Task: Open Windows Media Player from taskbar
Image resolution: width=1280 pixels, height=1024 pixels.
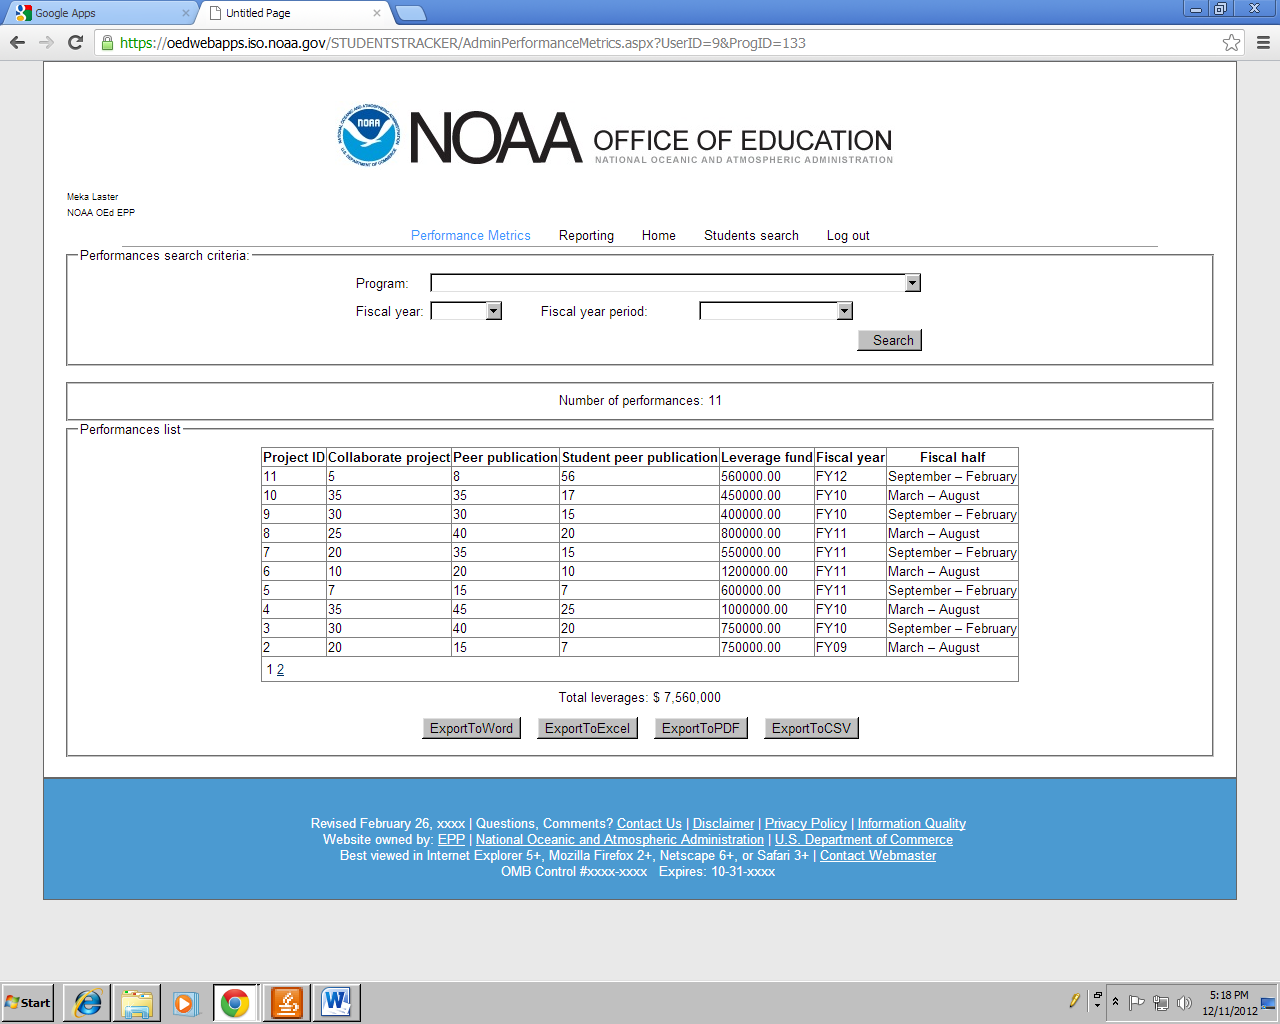Action: 186,1002
